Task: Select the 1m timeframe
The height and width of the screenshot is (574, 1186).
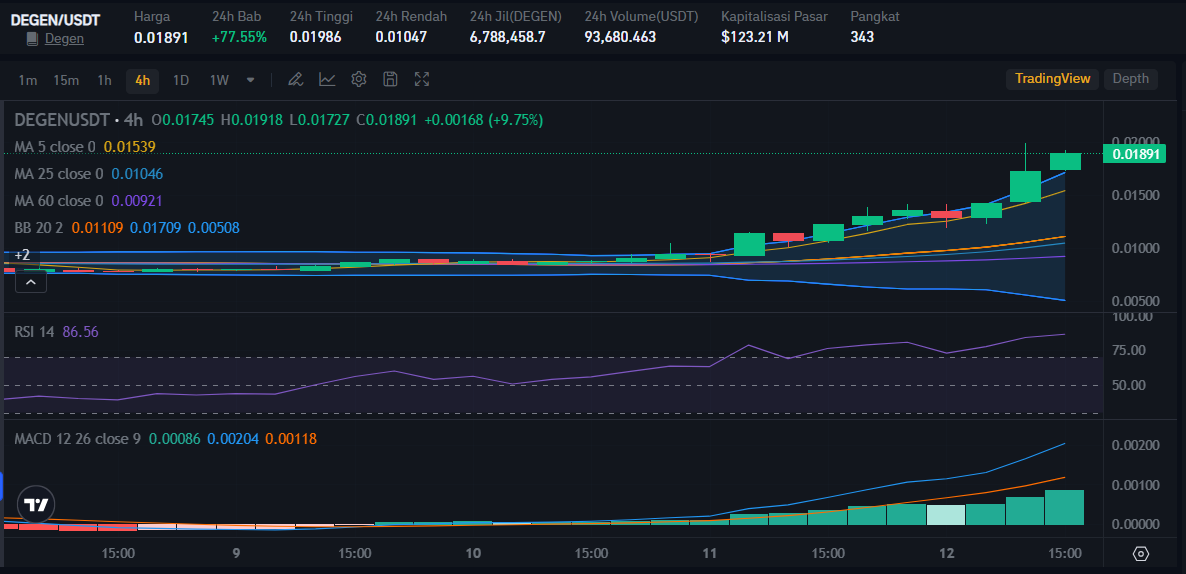Action: [28, 80]
